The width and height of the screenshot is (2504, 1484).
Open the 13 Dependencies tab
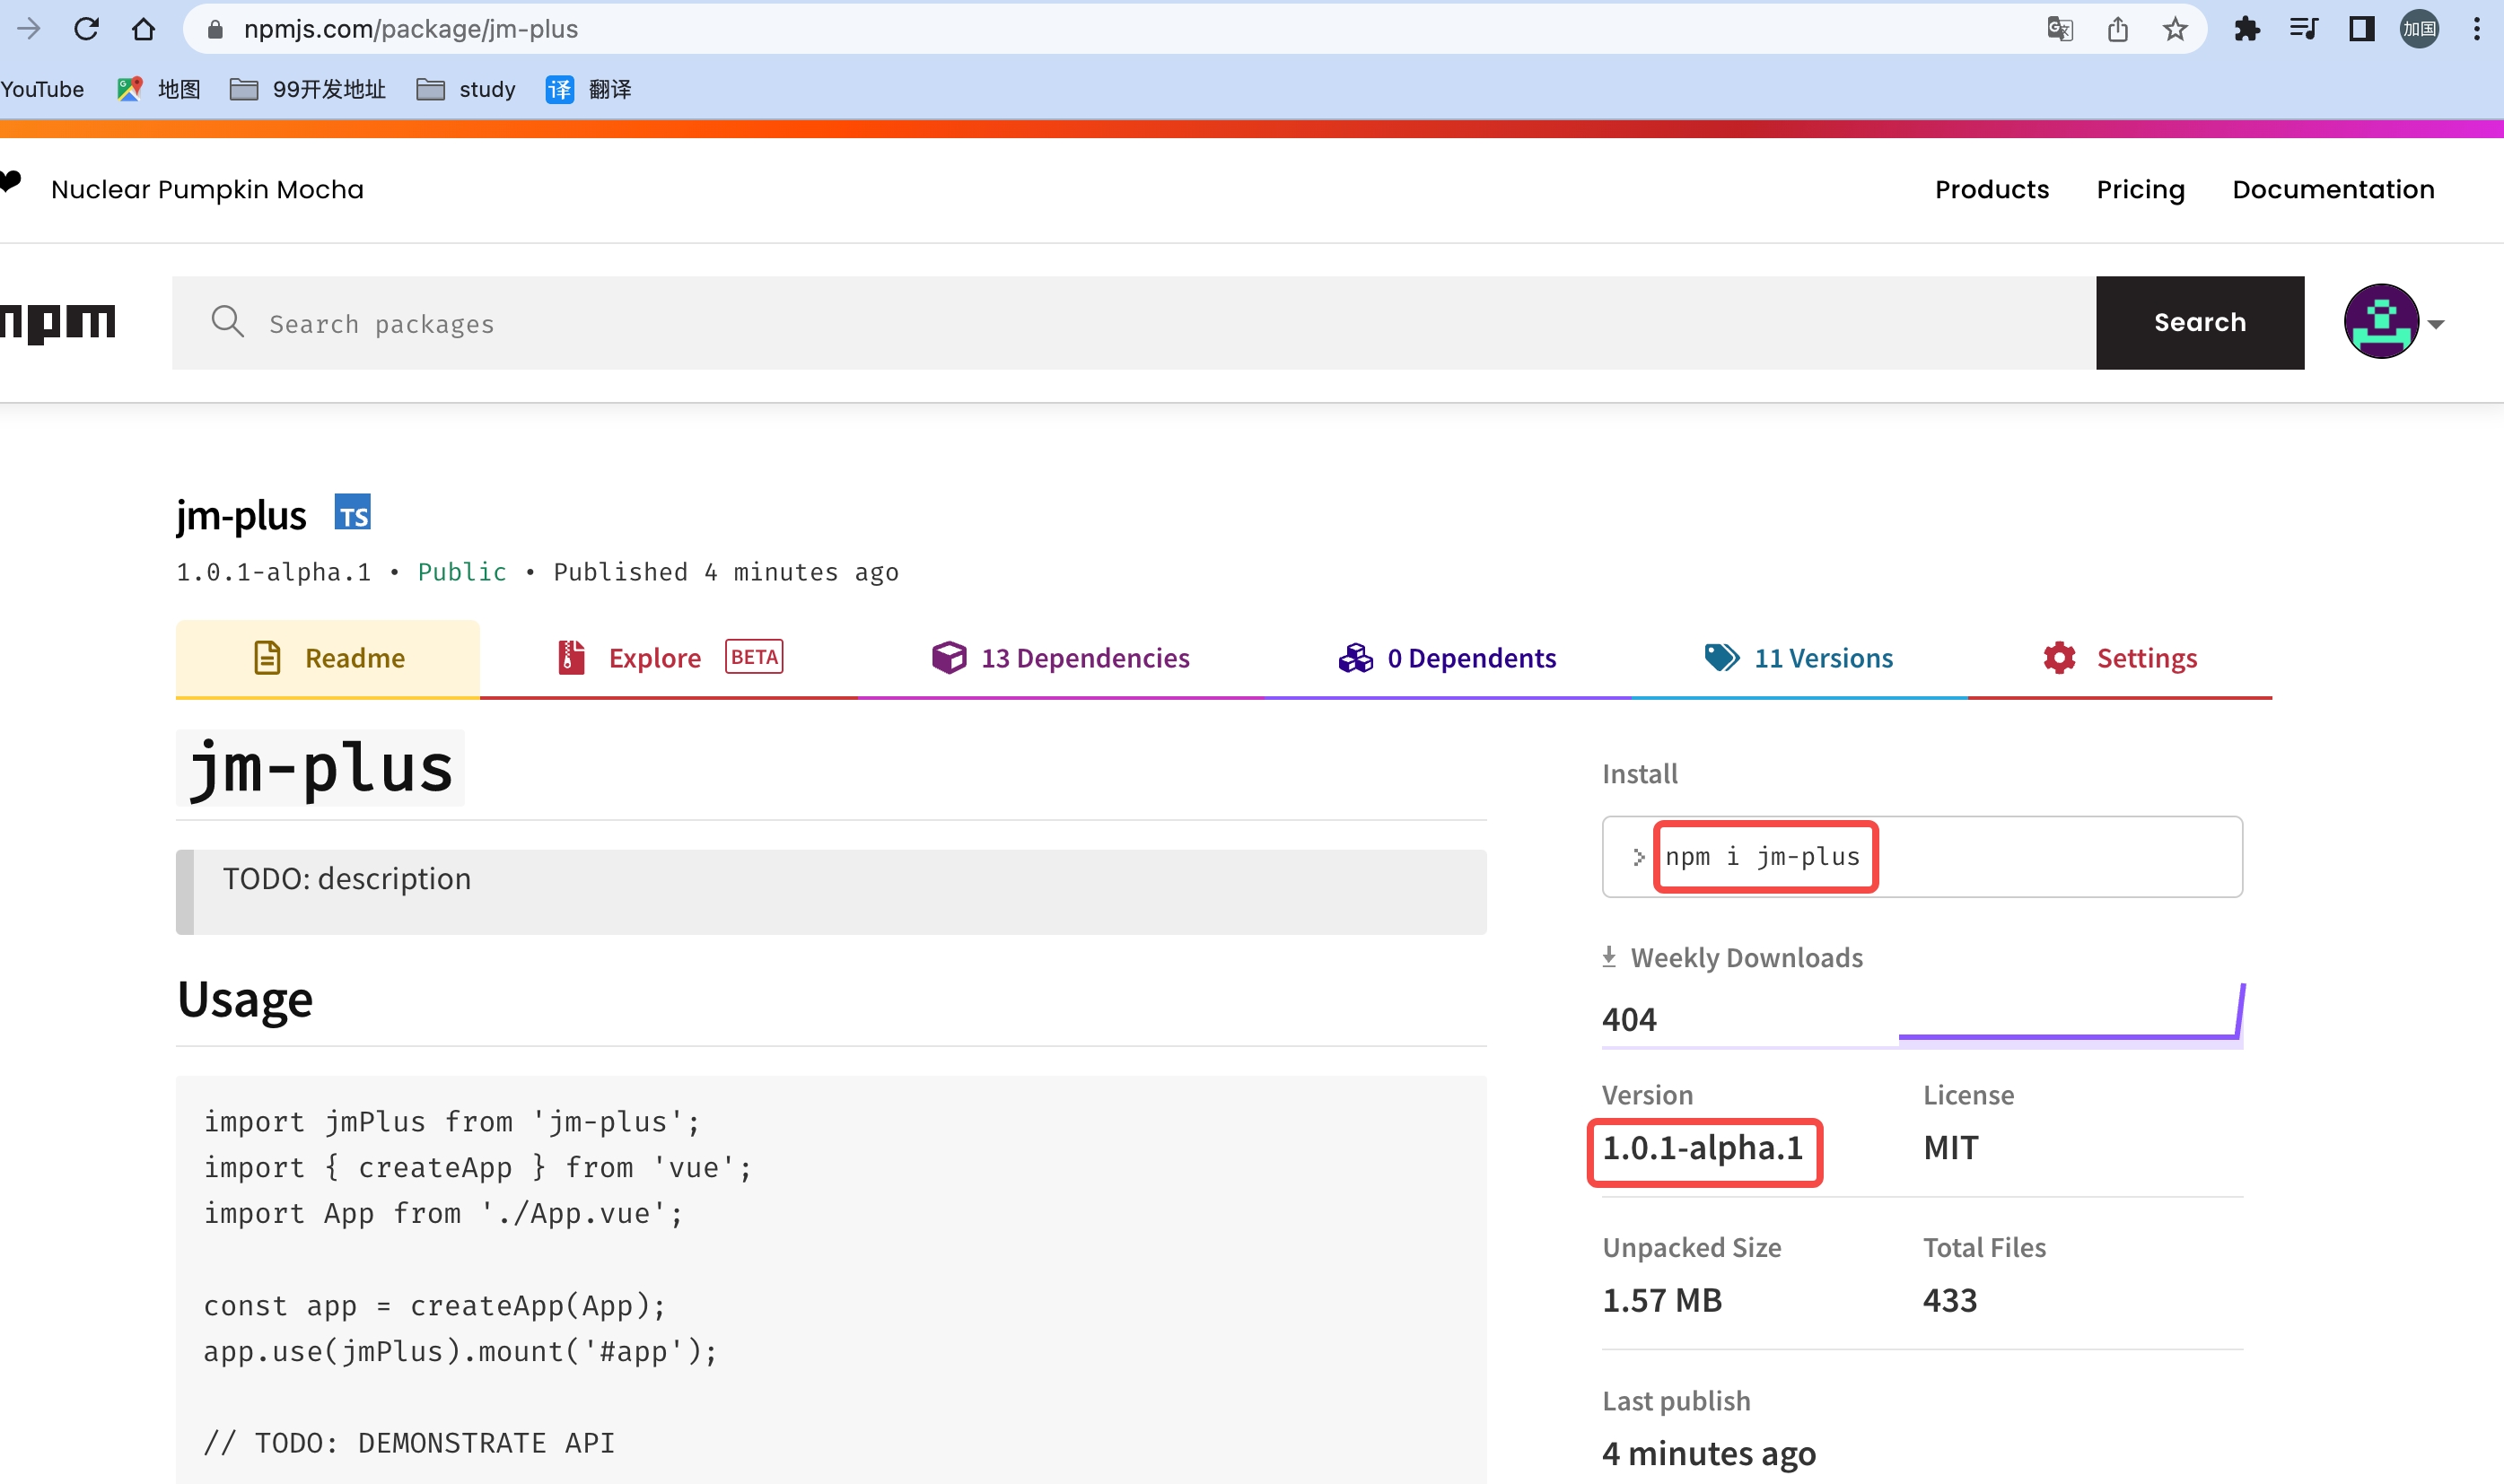[x=1061, y=658]
